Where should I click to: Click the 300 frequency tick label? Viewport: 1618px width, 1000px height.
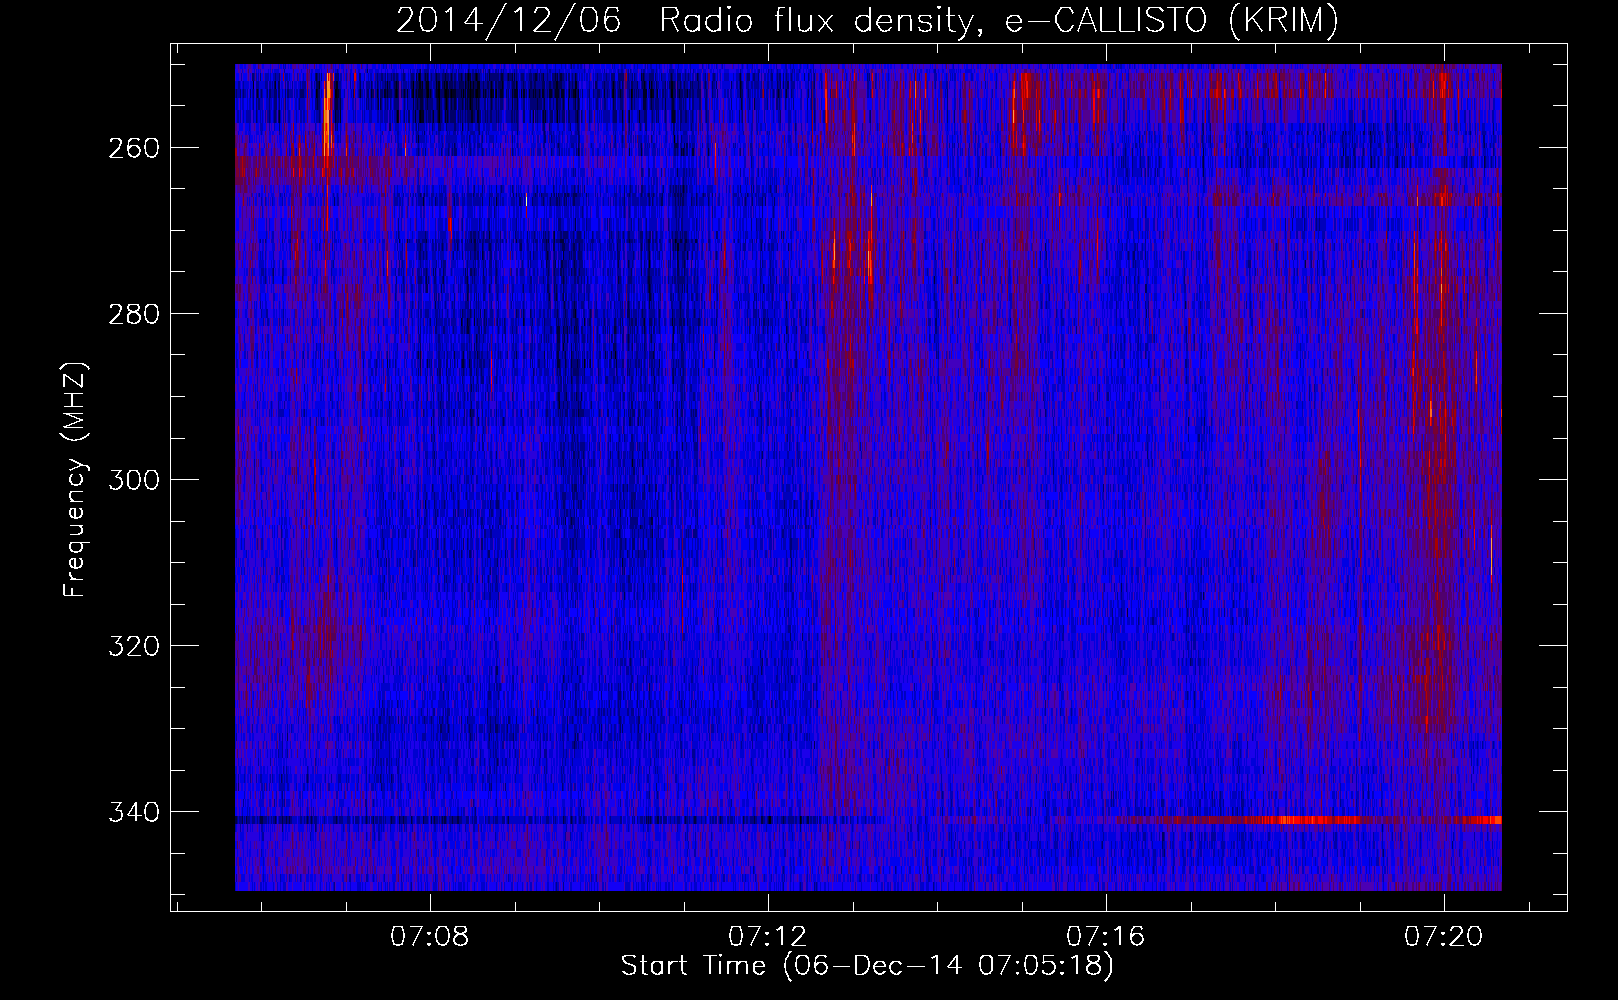tap(133, 480)
